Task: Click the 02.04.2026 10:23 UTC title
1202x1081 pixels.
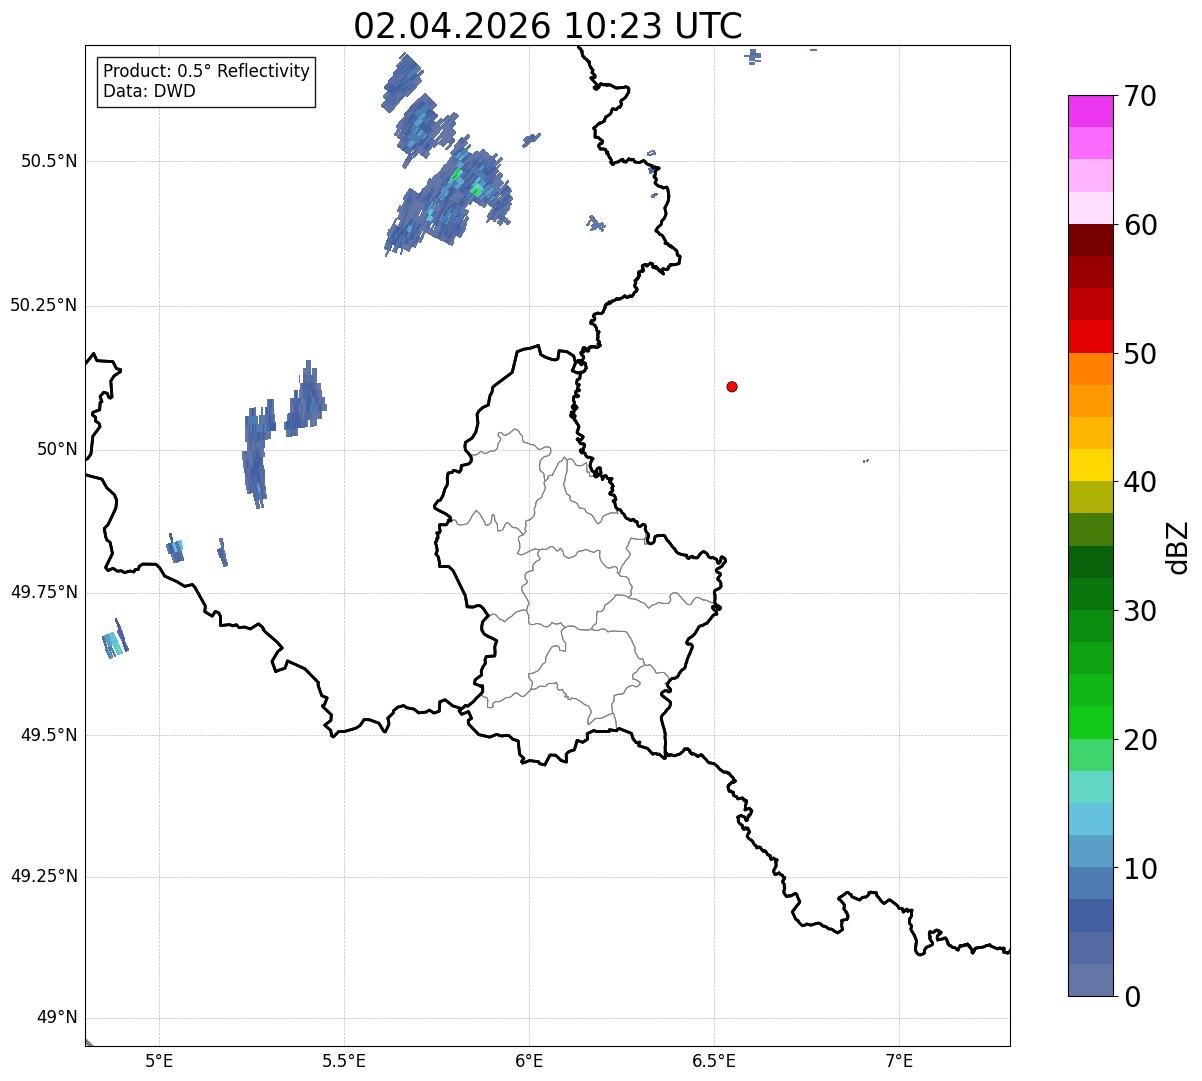Action: pos(548,26)
